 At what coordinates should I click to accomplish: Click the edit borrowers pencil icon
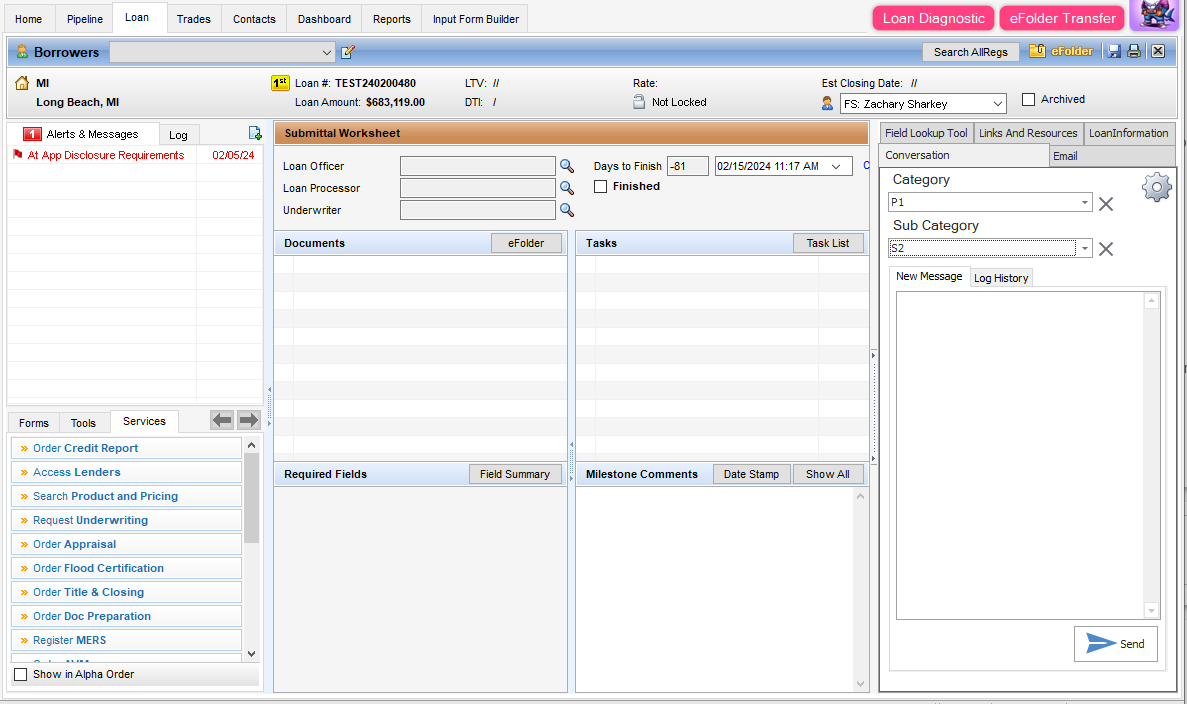coord(348,52)
